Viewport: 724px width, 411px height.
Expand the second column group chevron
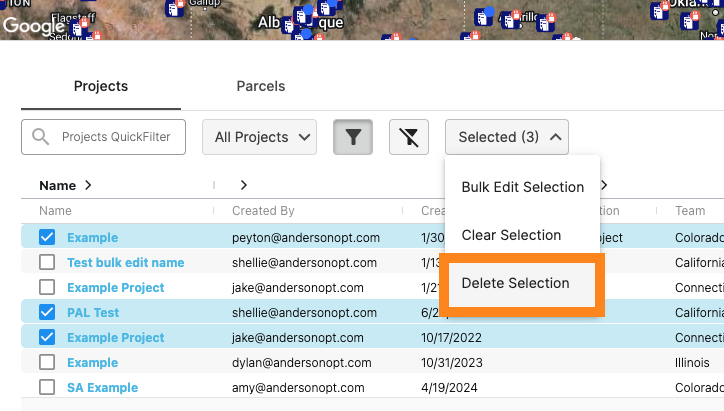(244, 185)
